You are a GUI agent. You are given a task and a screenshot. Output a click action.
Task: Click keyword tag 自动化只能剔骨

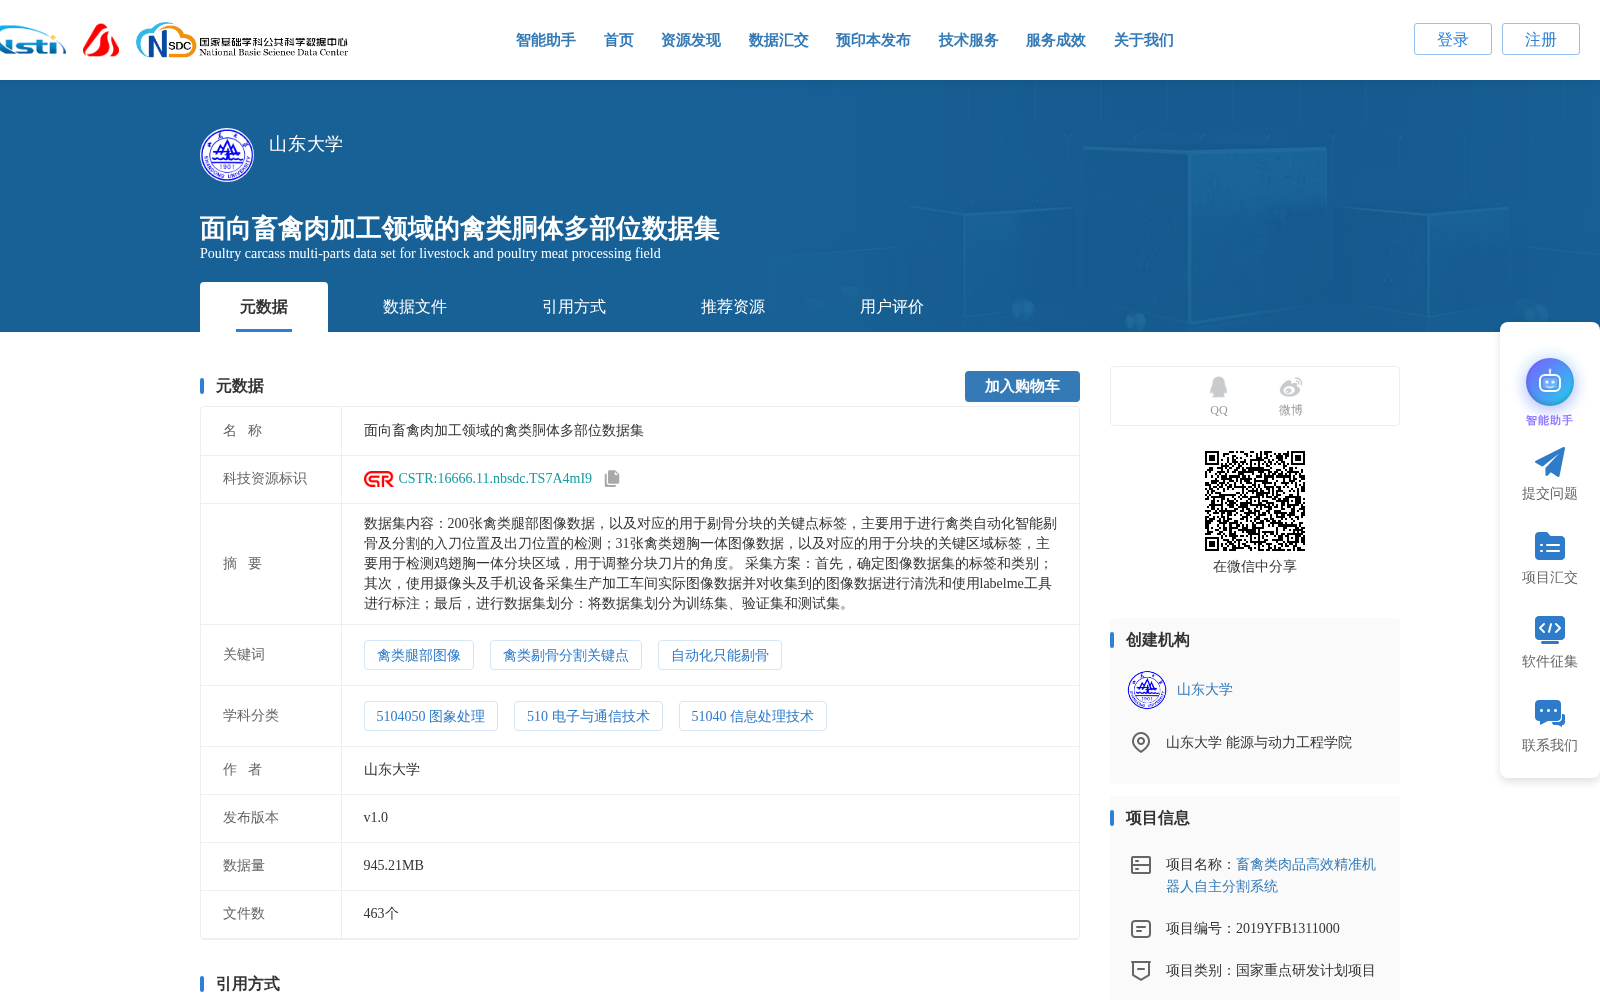[720, 655]
